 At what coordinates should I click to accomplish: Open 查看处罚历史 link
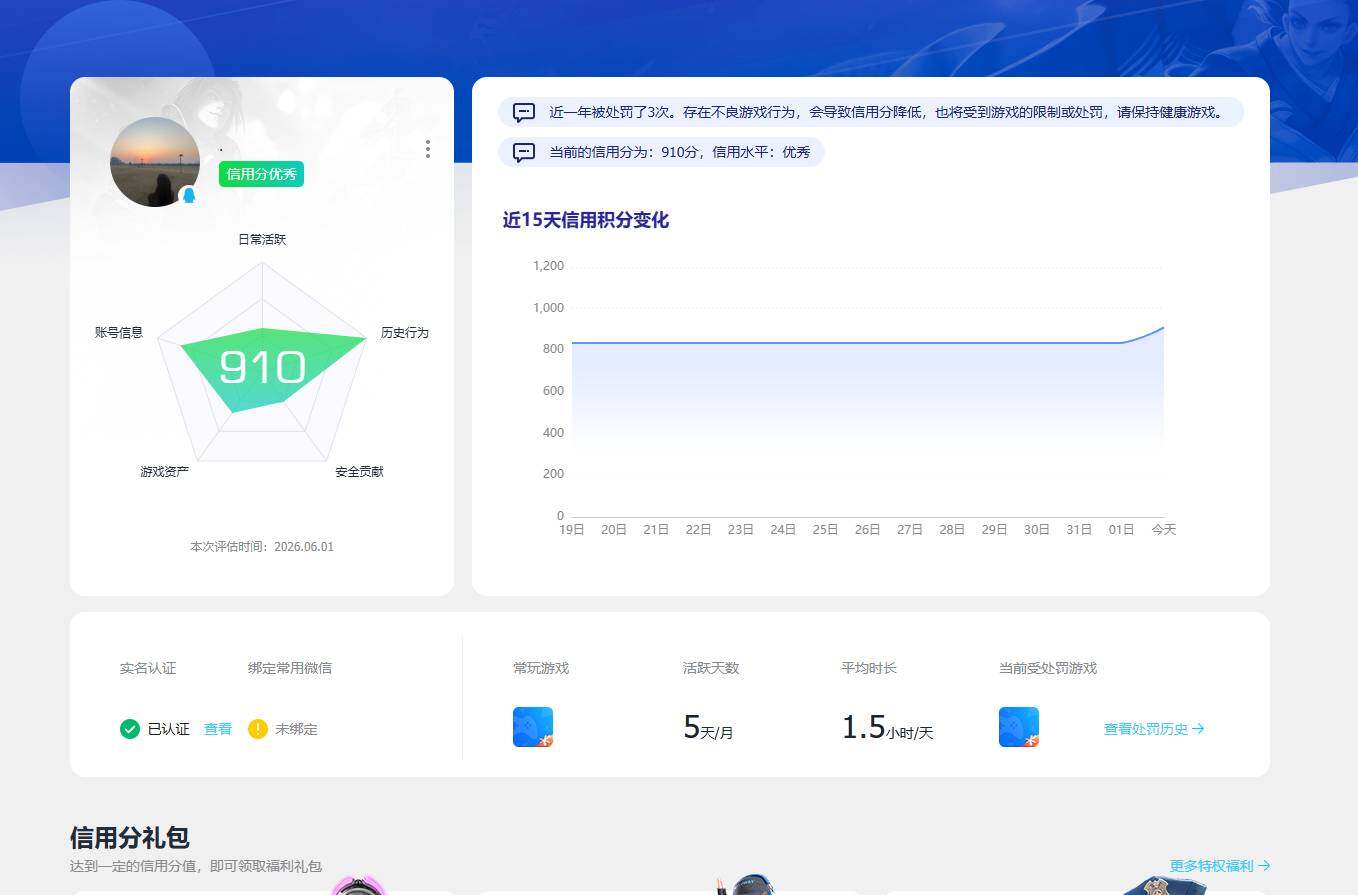(1154, 729)
